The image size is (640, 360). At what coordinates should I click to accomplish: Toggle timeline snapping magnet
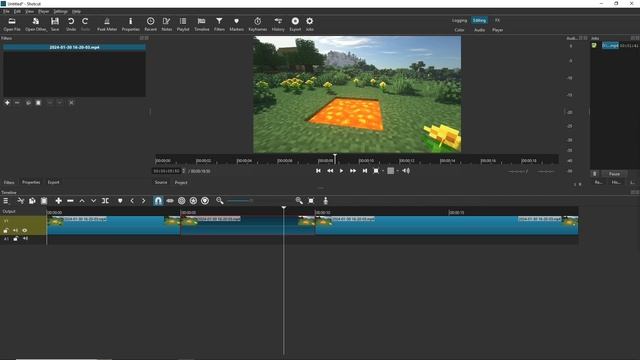tap(158, 201)
